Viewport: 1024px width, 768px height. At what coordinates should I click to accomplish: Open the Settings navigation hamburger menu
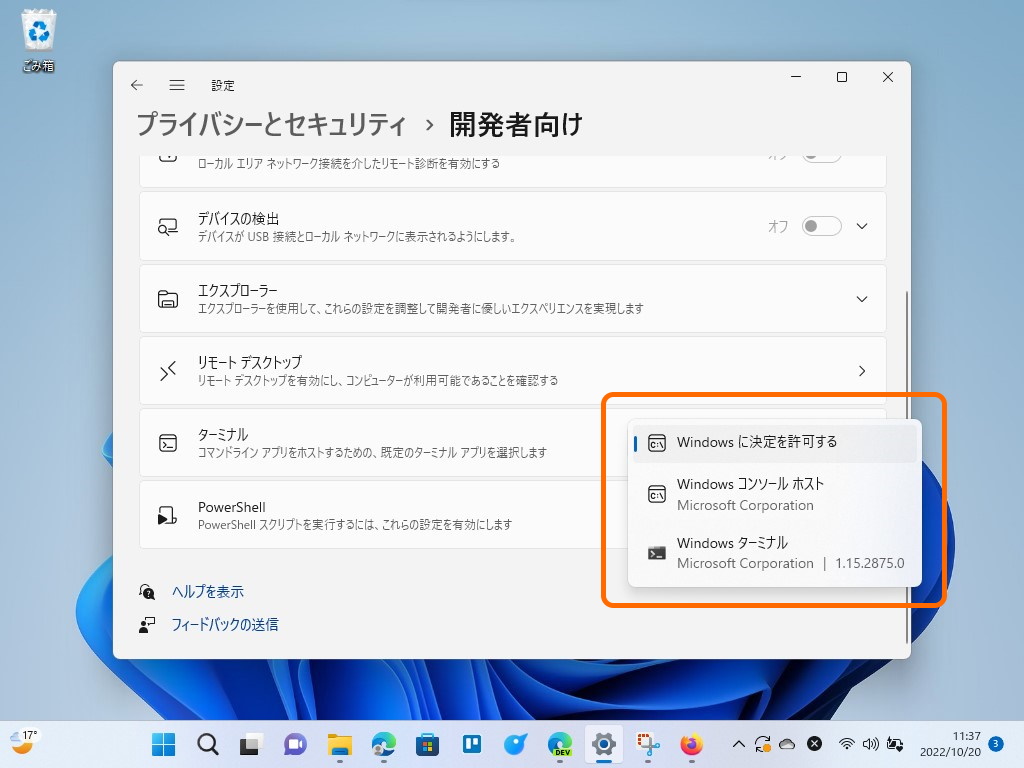tap(177, 85)
